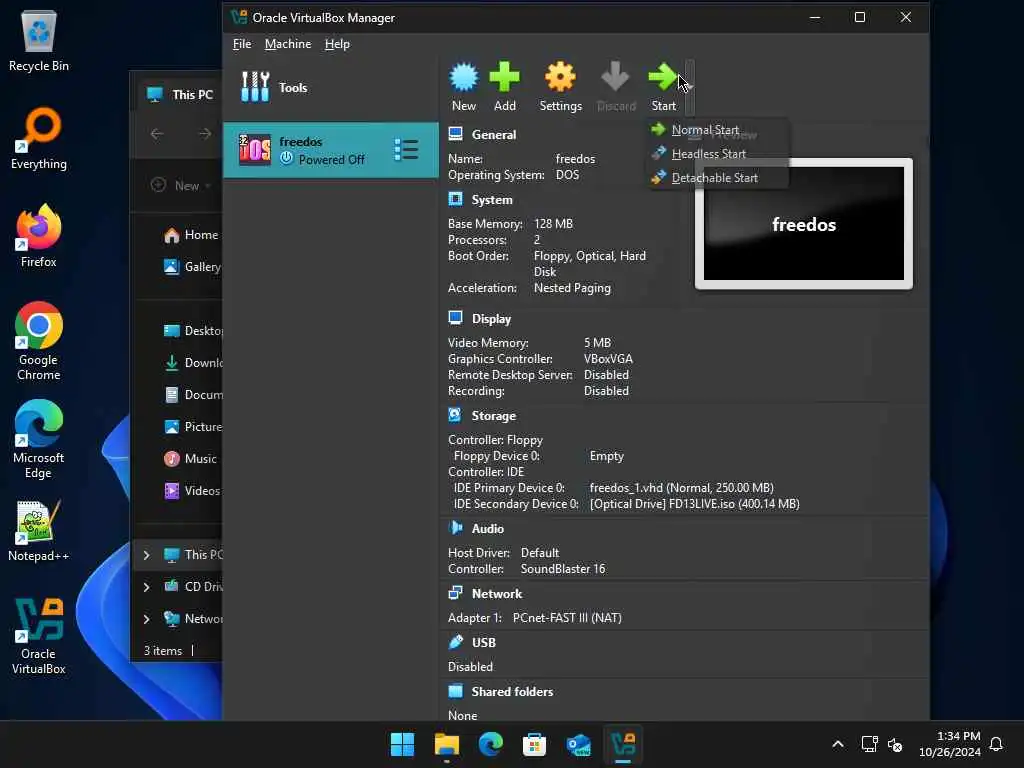Viewport: 1024px width, 768px height.
Task: Click the Storage section header
Action: click(x=494, y=416)
